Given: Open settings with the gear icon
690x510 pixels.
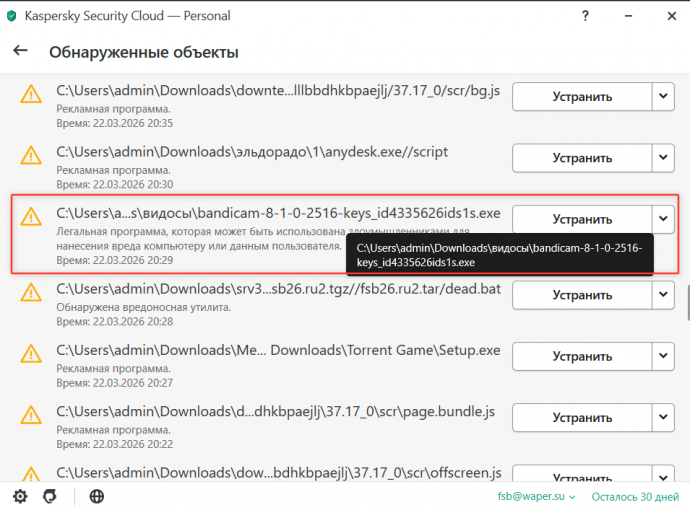Looking at the screenshot, I should pyautogui.click(x=20, y=496).
